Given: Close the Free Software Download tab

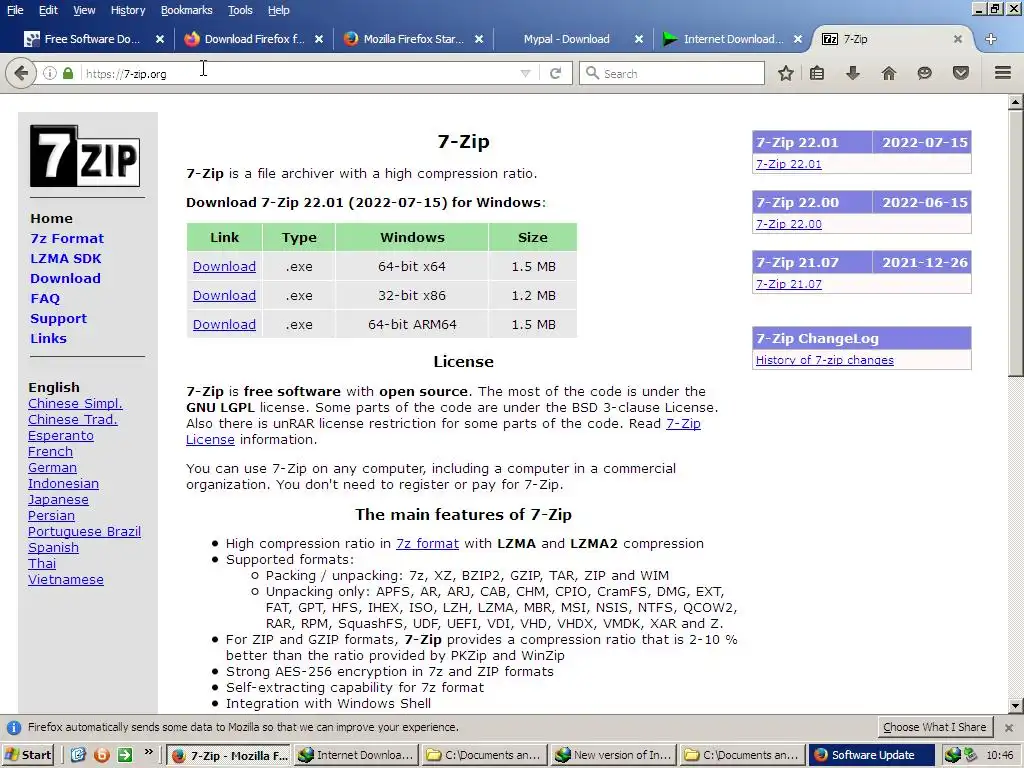Looking at the screenshot, I should (x=160, y=39).
